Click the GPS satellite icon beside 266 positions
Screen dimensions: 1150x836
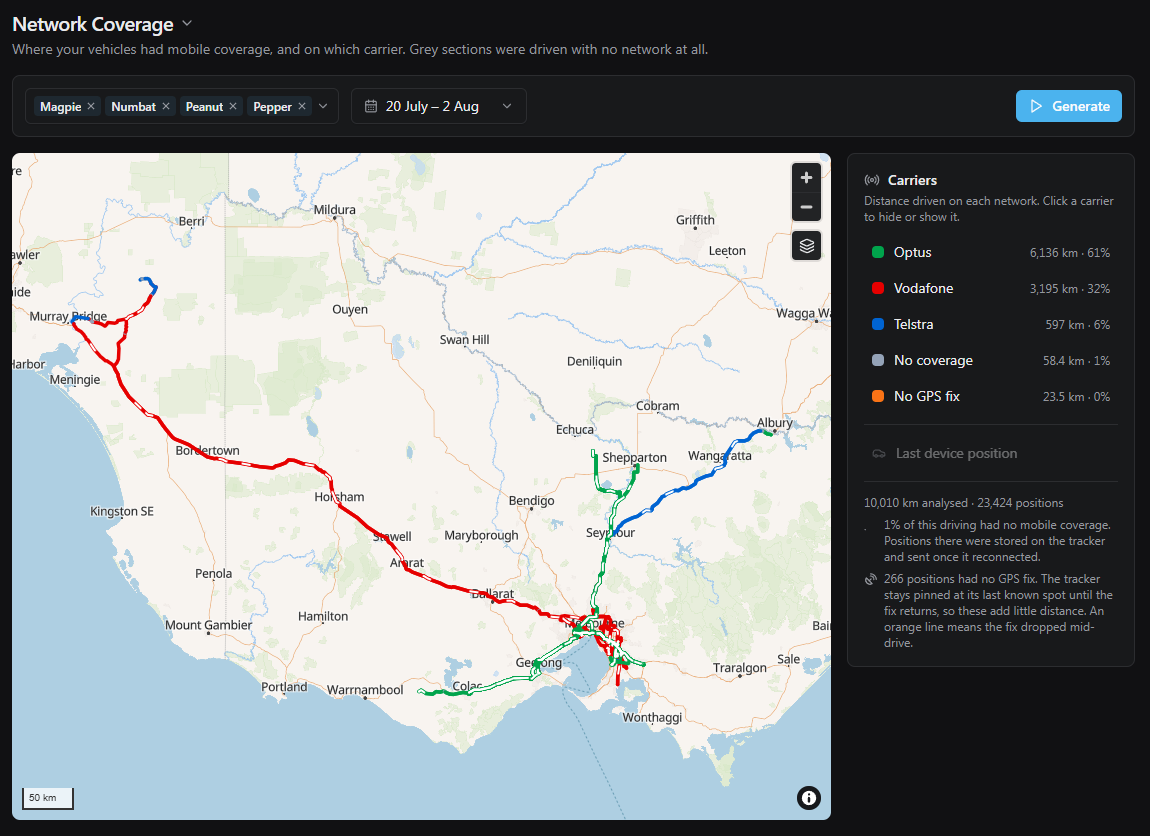tap(871, 579)
